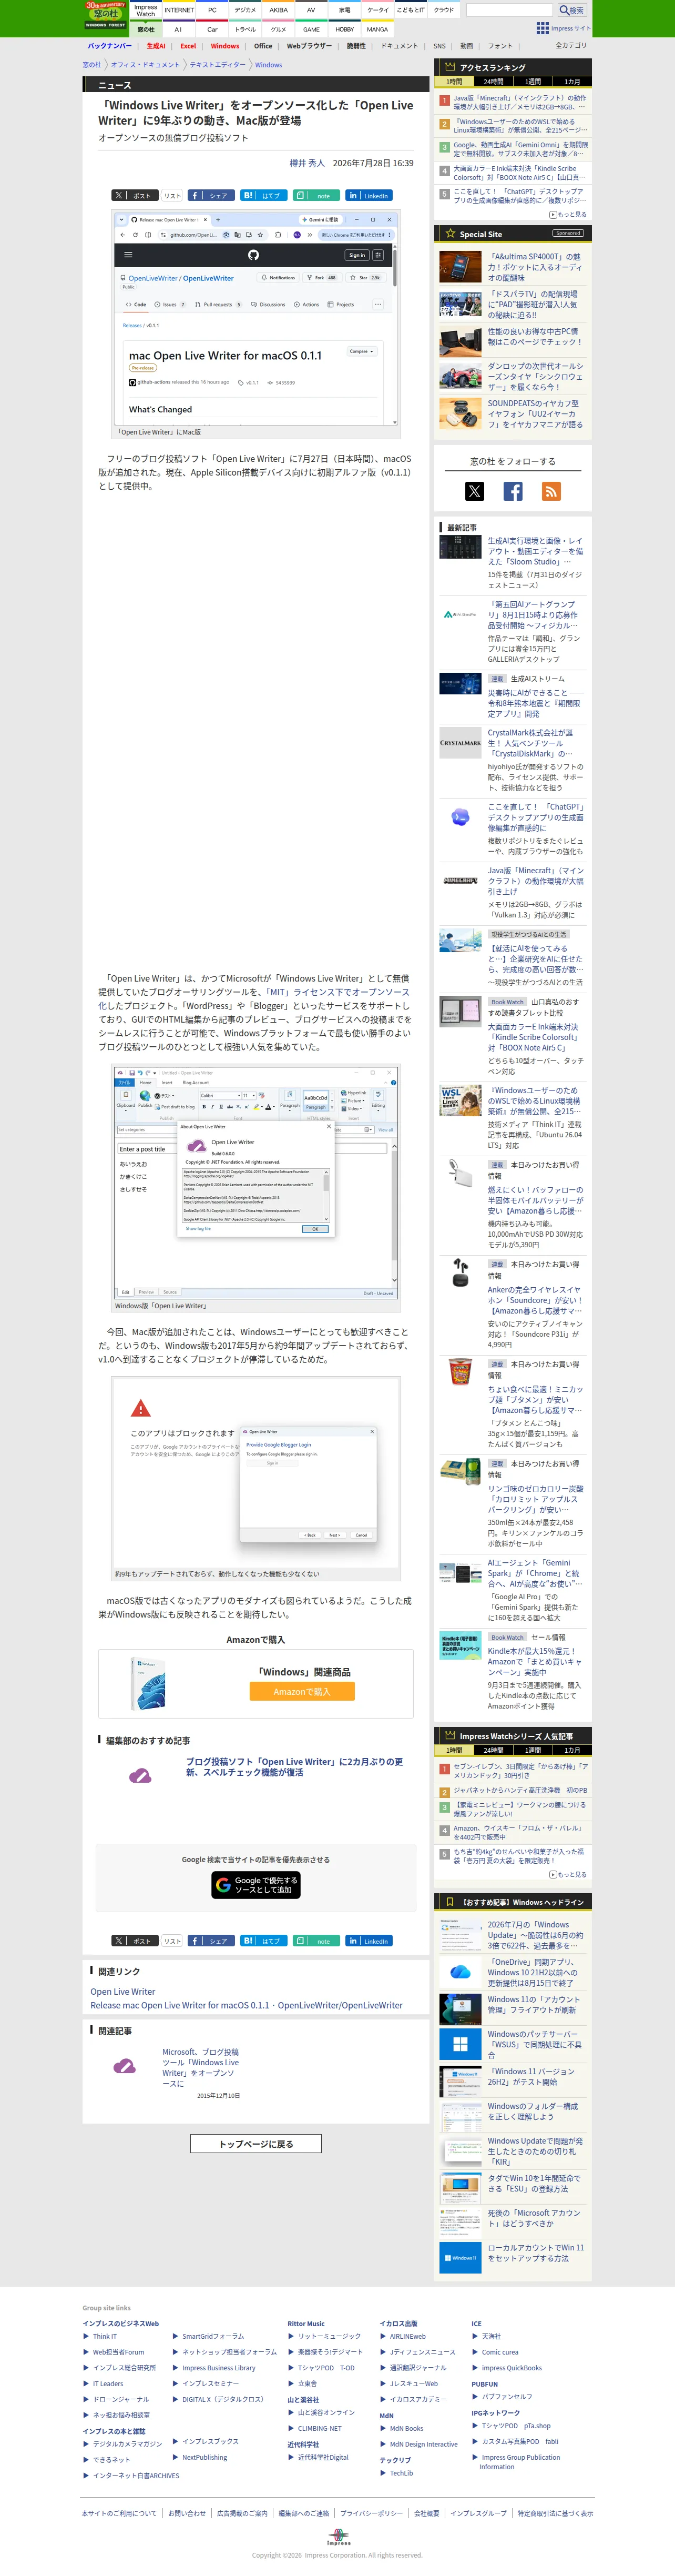Click LinkedIn button above 関連リンク section

tap(369, 1940)
